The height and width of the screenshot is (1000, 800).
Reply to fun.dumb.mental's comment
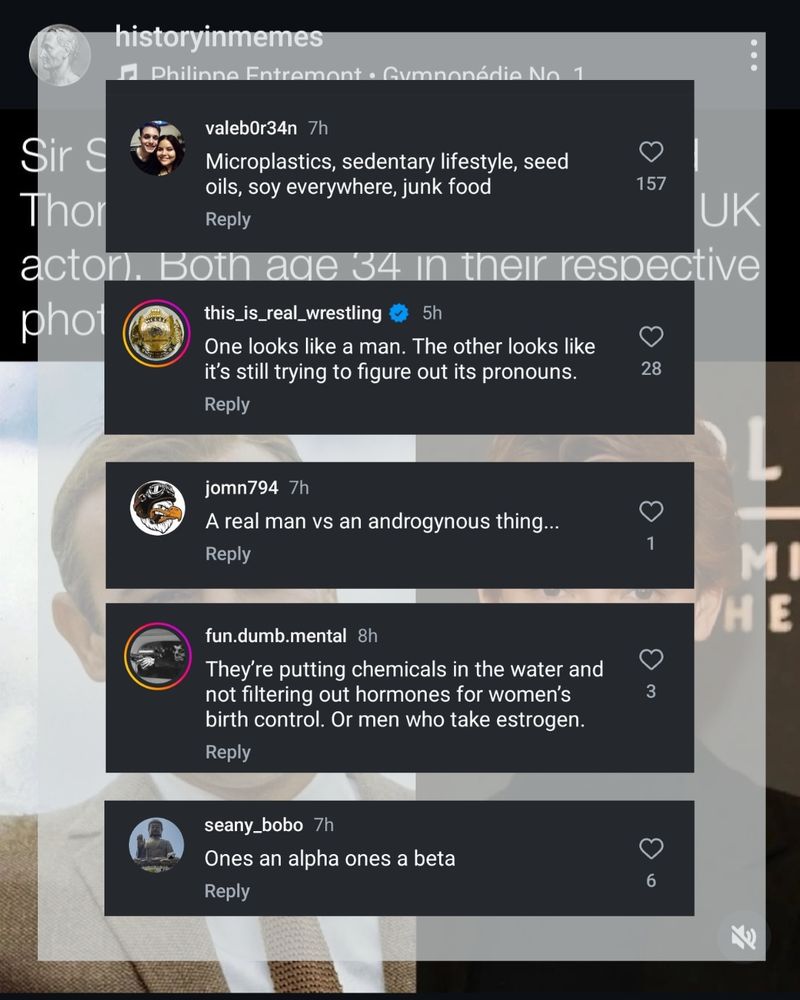(x=228, y=752)
